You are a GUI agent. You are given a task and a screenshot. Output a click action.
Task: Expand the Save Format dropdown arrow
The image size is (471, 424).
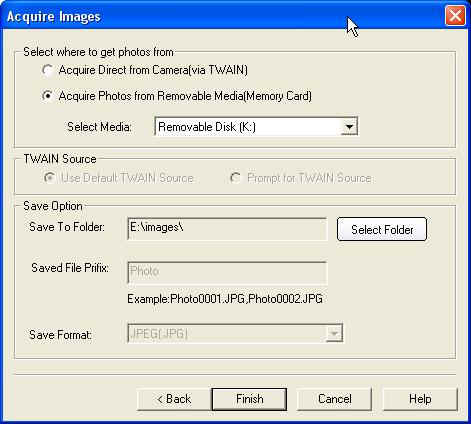coord(334,333)
